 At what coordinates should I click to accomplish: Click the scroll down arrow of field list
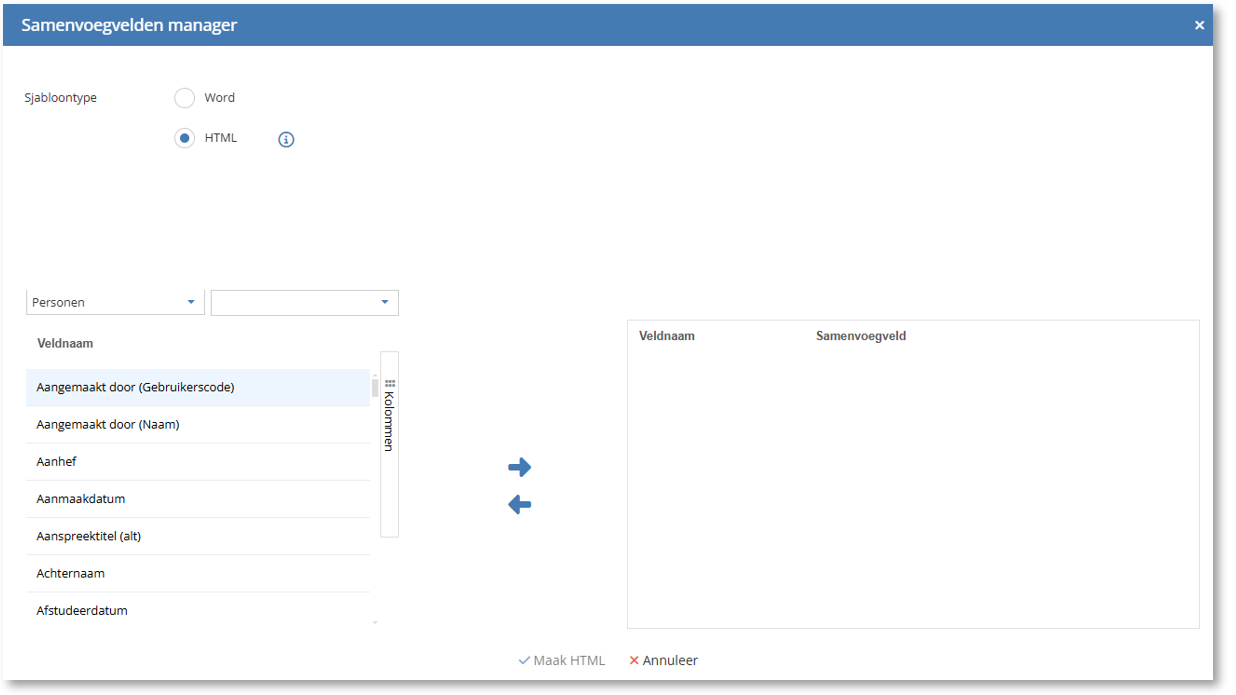(375, 623)
